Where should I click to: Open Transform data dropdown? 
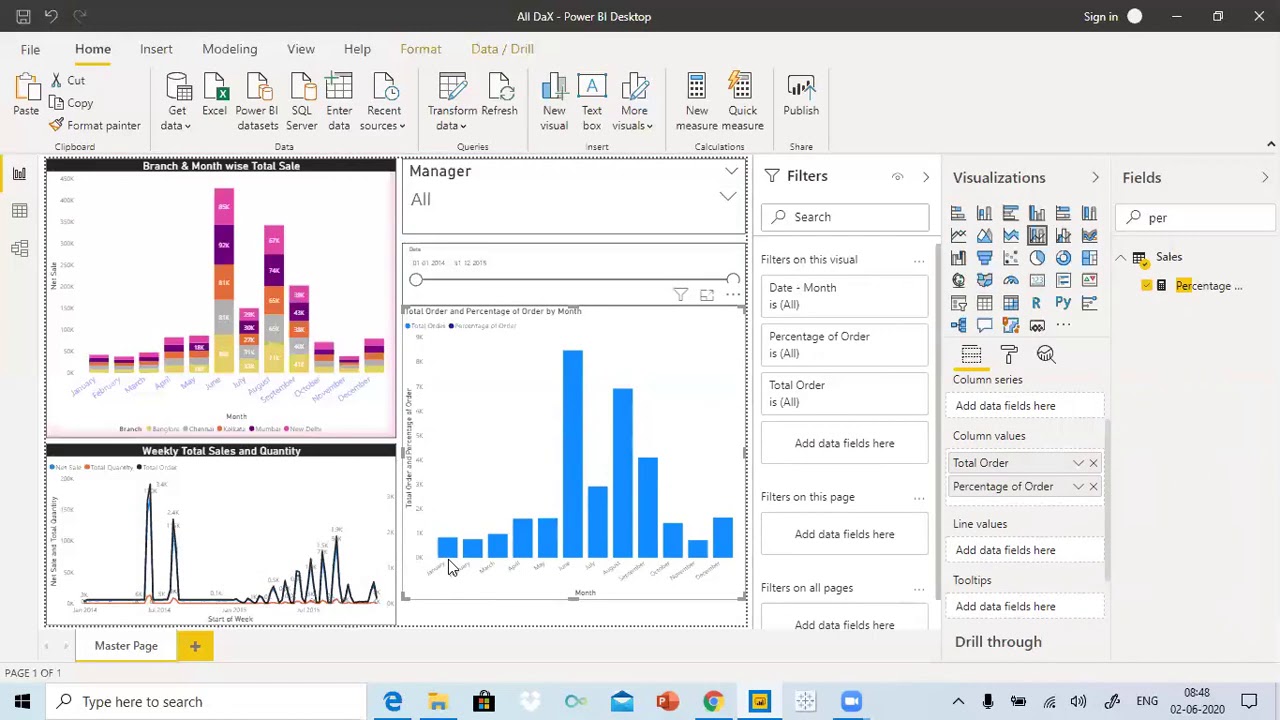[x=452, y=118]
